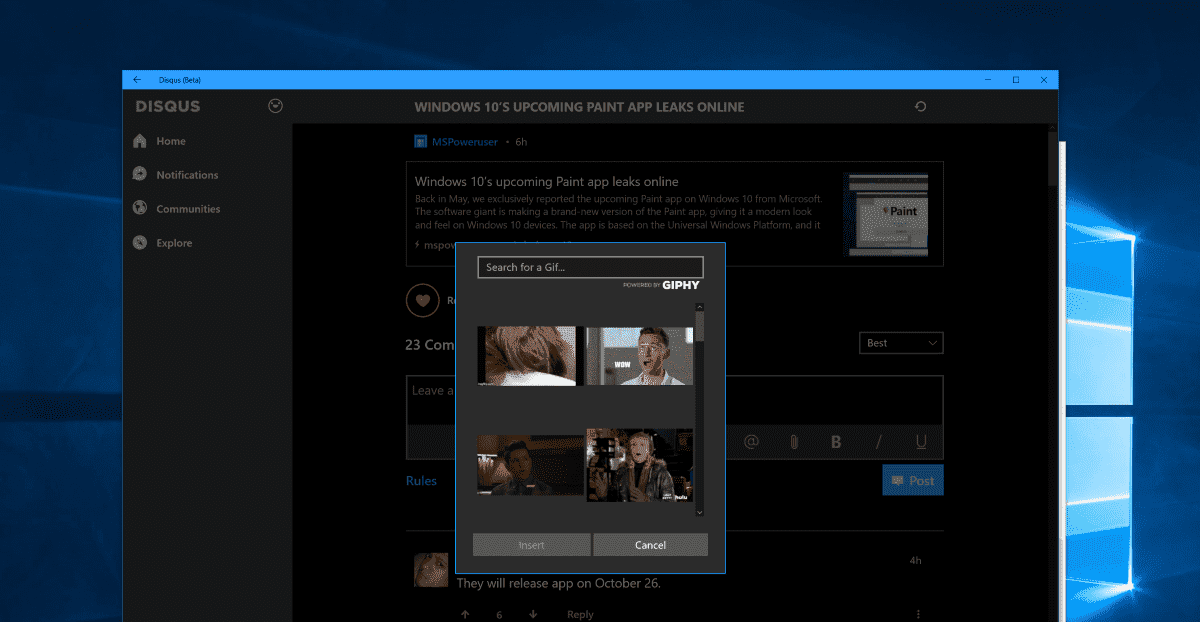Attach a file using the paperclip icon
This screenshot has width=1200, height=622.
(x=793, y=441)
